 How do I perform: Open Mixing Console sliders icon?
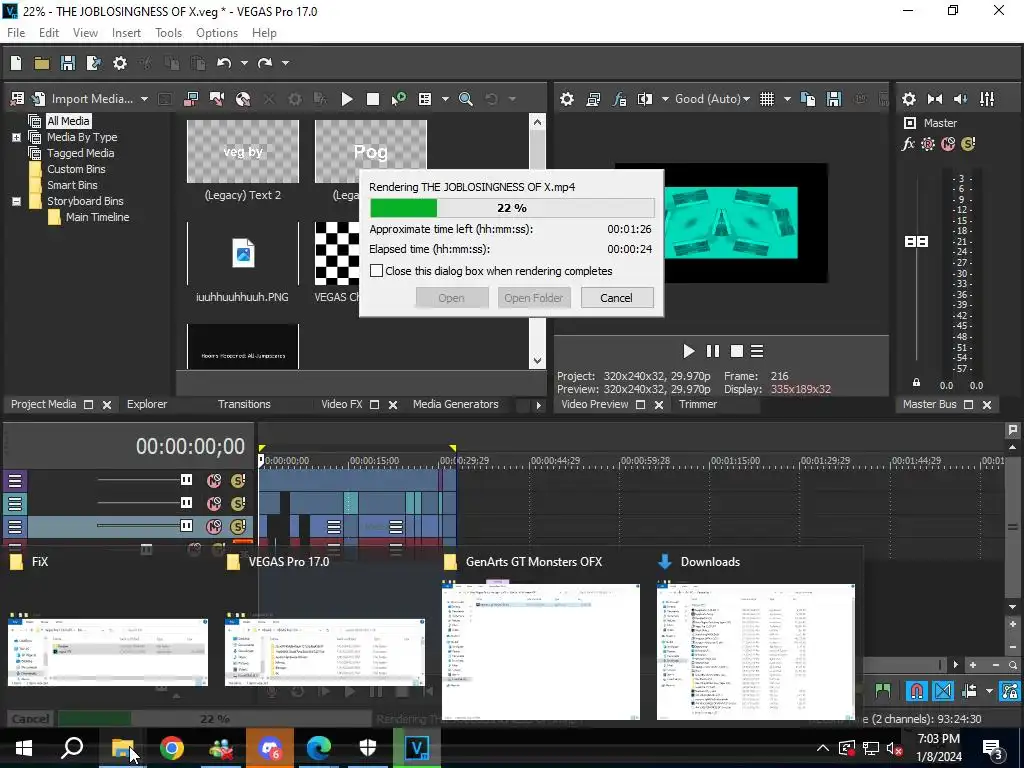[987, 99]
